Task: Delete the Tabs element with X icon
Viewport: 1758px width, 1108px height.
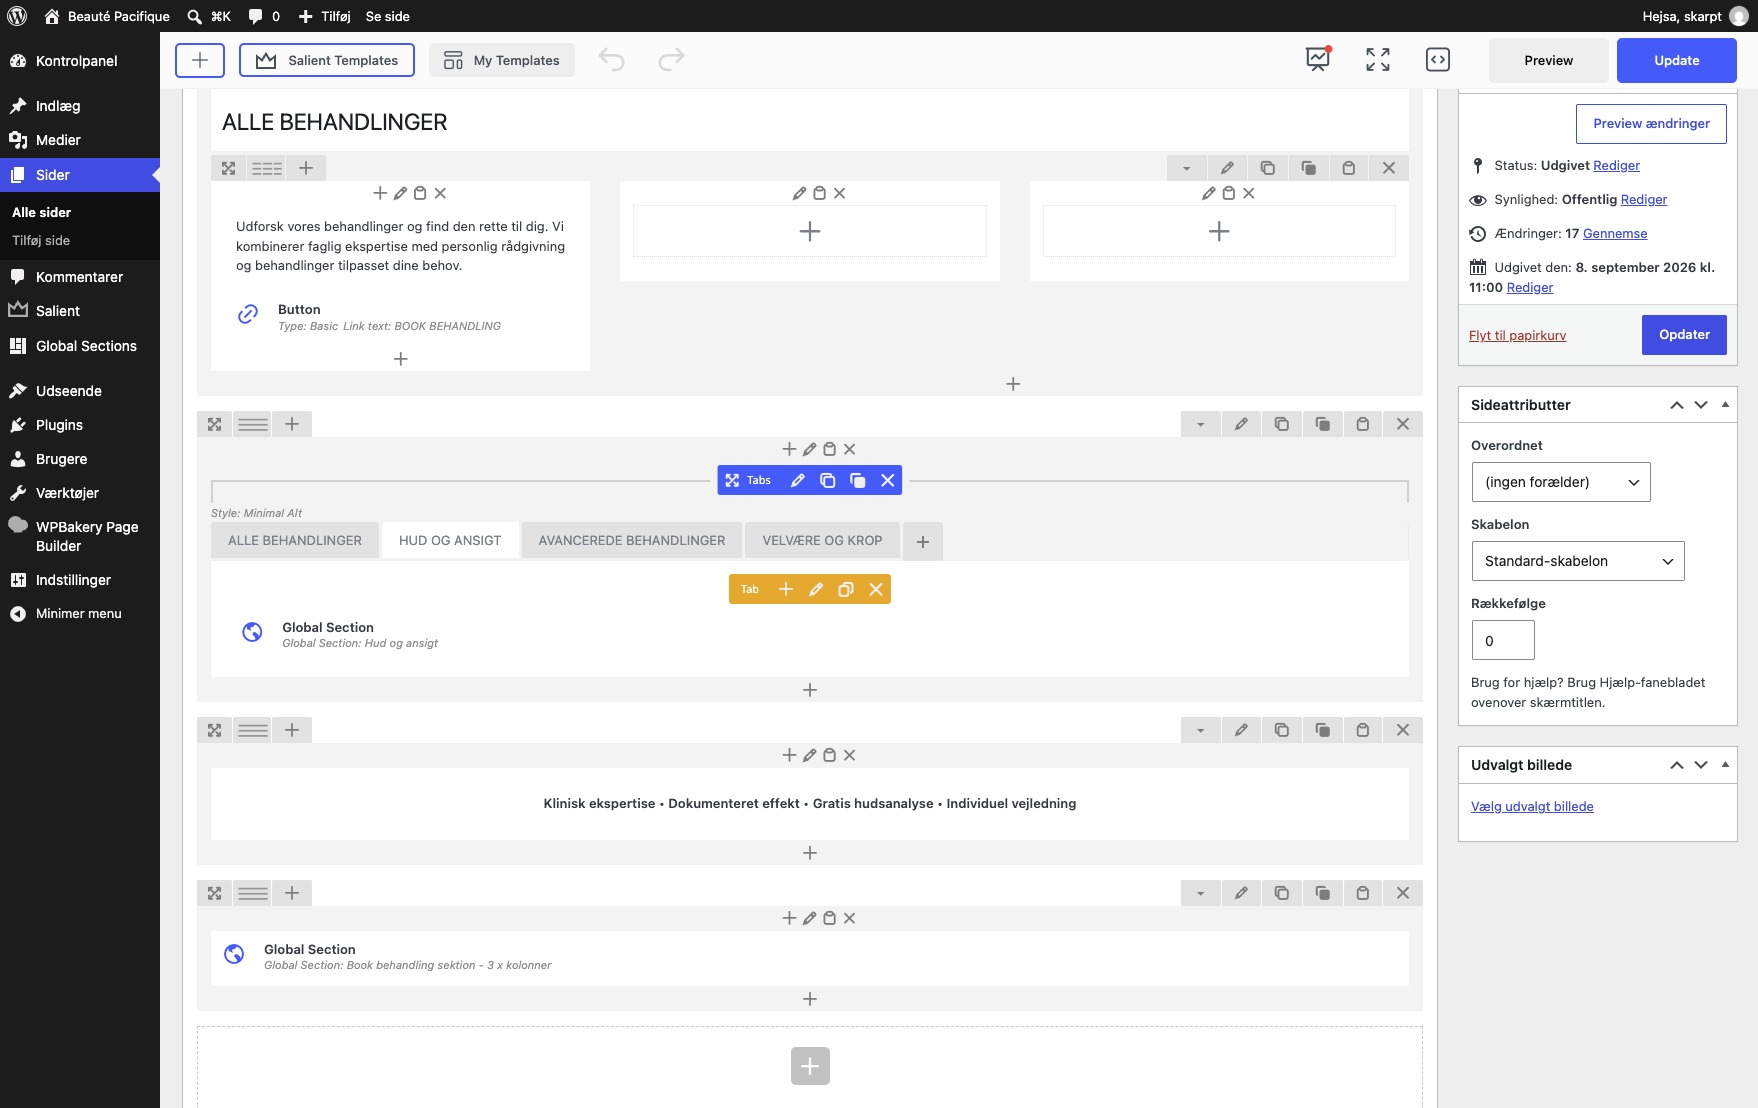Action: pyautogui.click(x=887, y=480)
